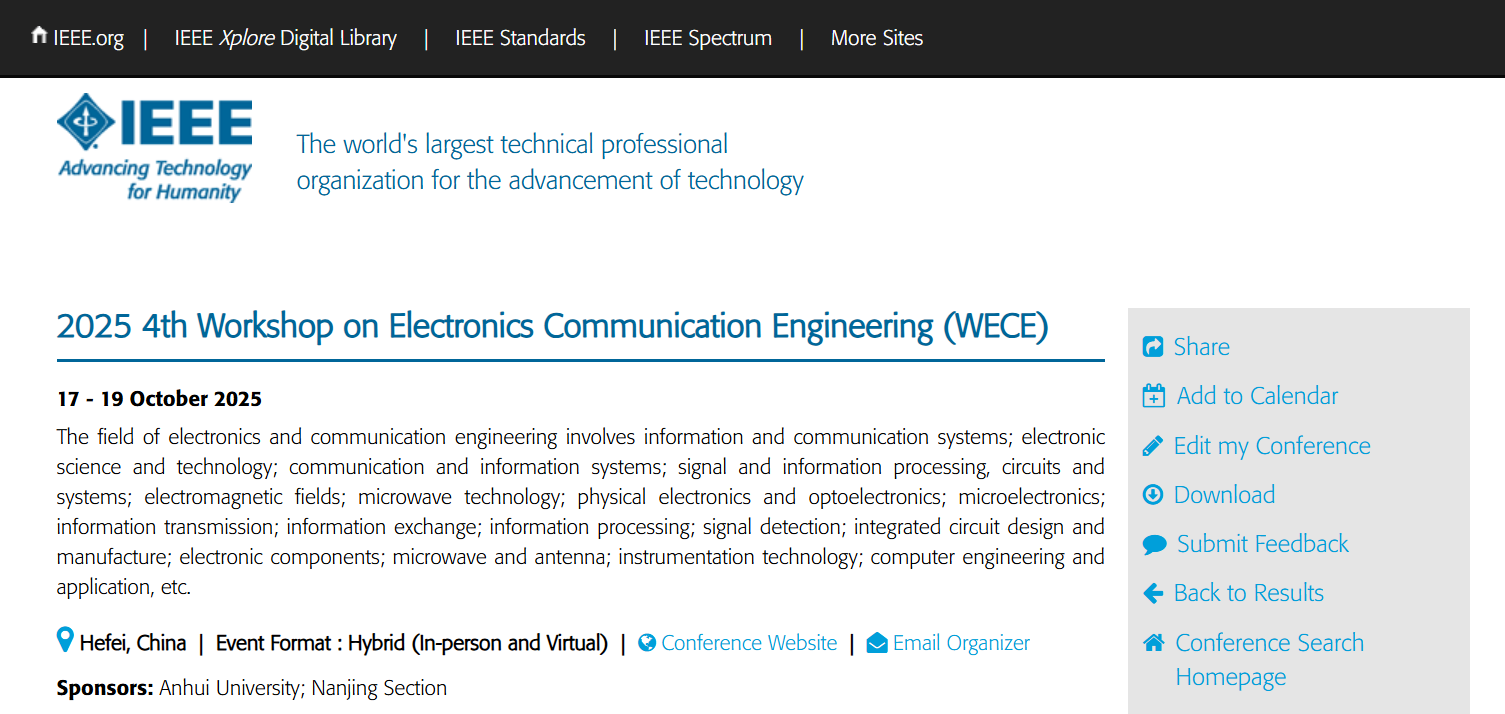Click the Share arrow icon
Viewport: 1505px width, 714px height.
1153,347
